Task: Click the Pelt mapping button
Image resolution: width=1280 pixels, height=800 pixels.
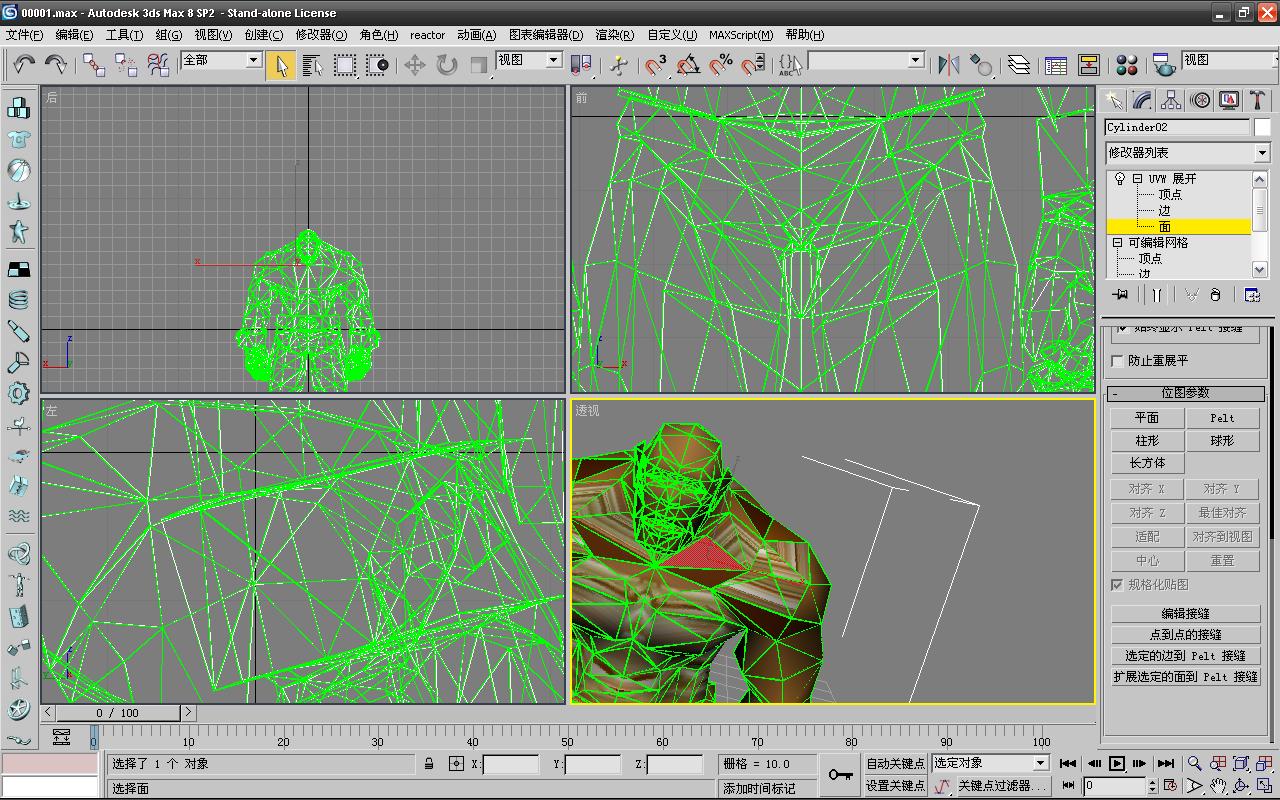Action: [1222, 418]
